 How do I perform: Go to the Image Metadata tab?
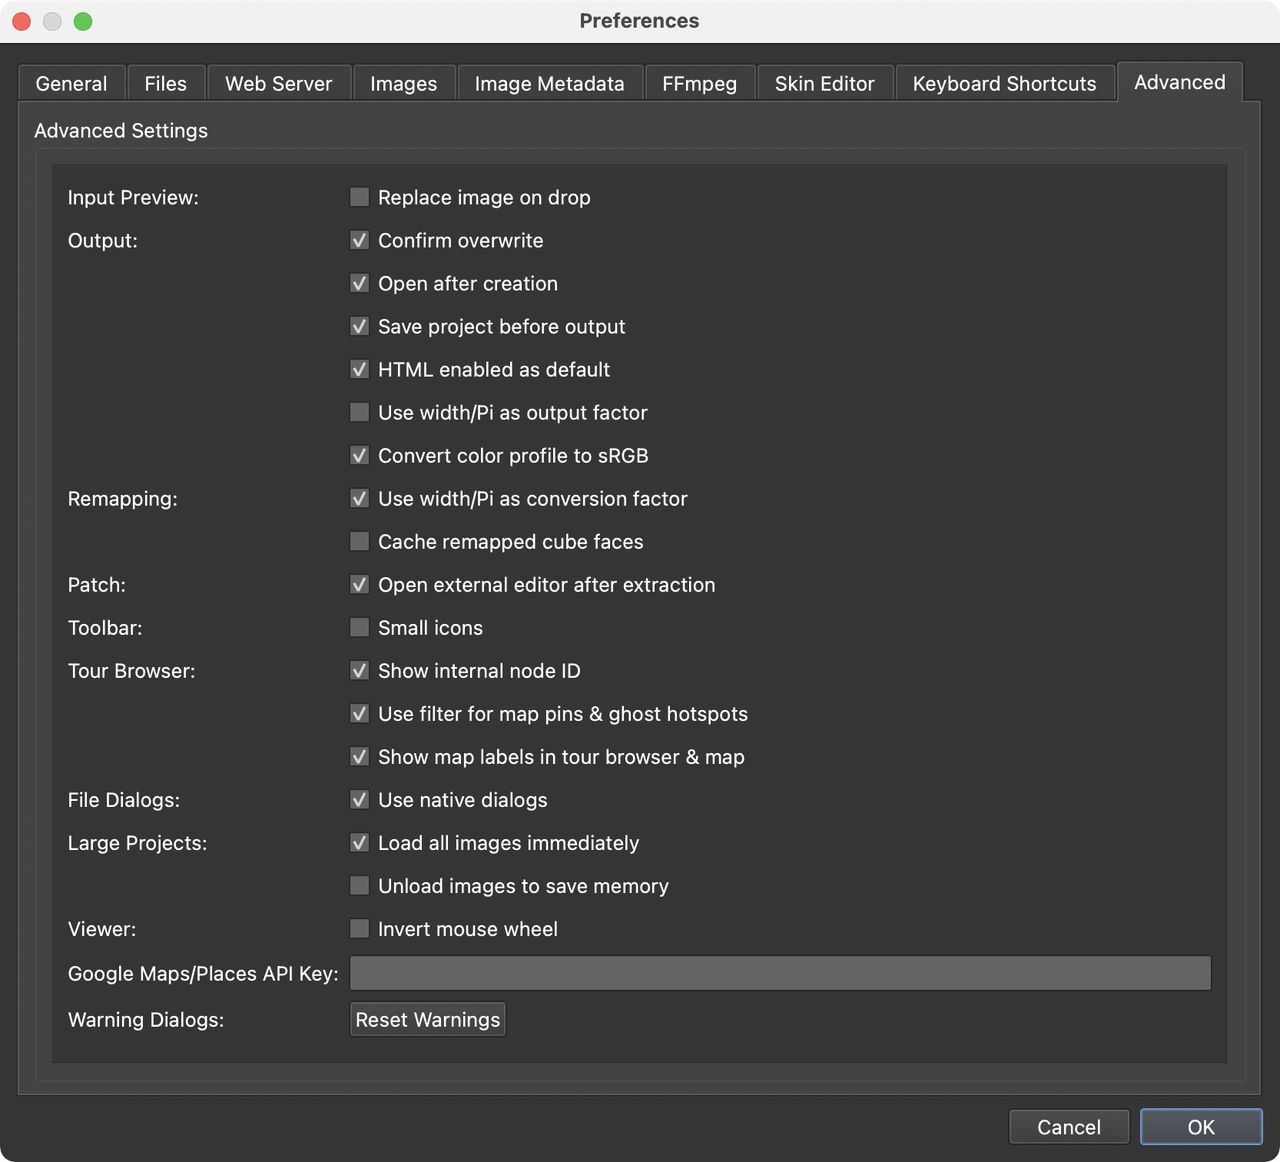click(x=550, y=84)
